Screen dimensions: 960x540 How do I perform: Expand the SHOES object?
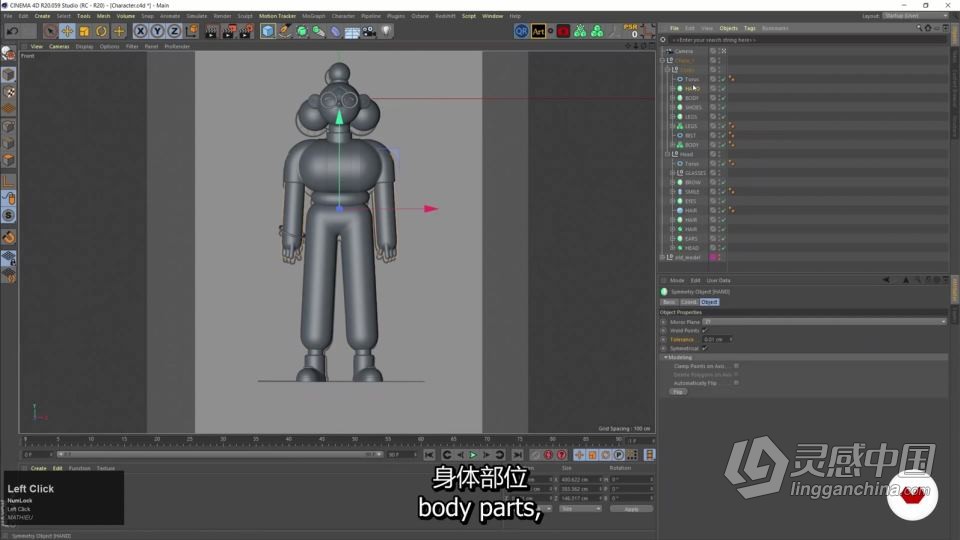(672, 107)
